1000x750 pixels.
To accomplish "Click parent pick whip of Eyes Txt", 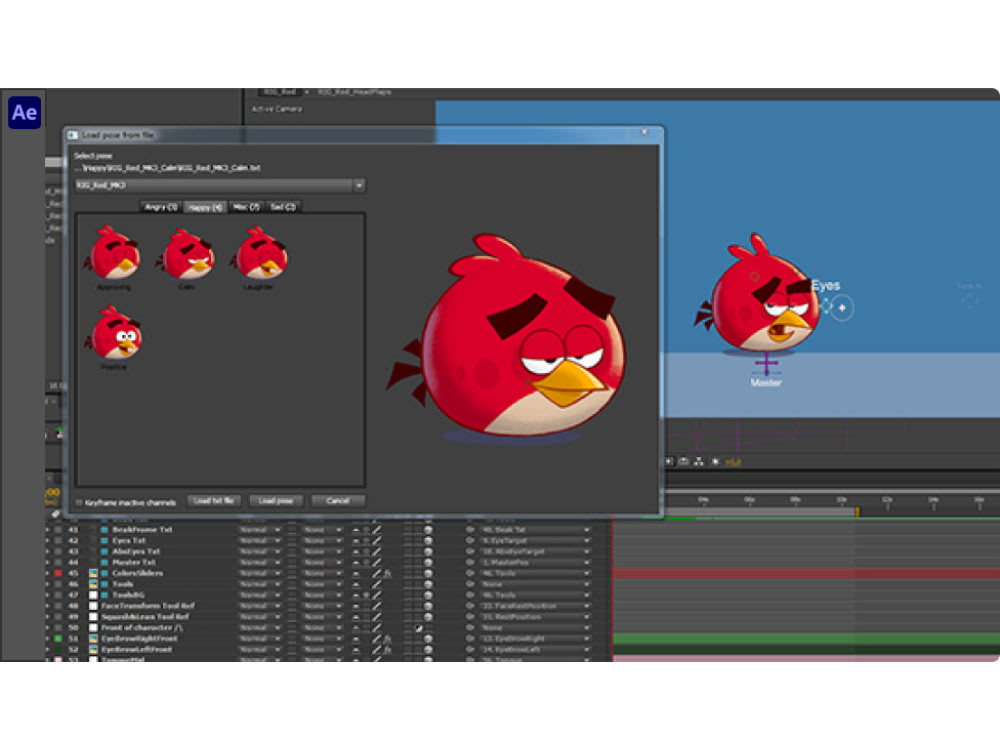I will tap(470, 541).
